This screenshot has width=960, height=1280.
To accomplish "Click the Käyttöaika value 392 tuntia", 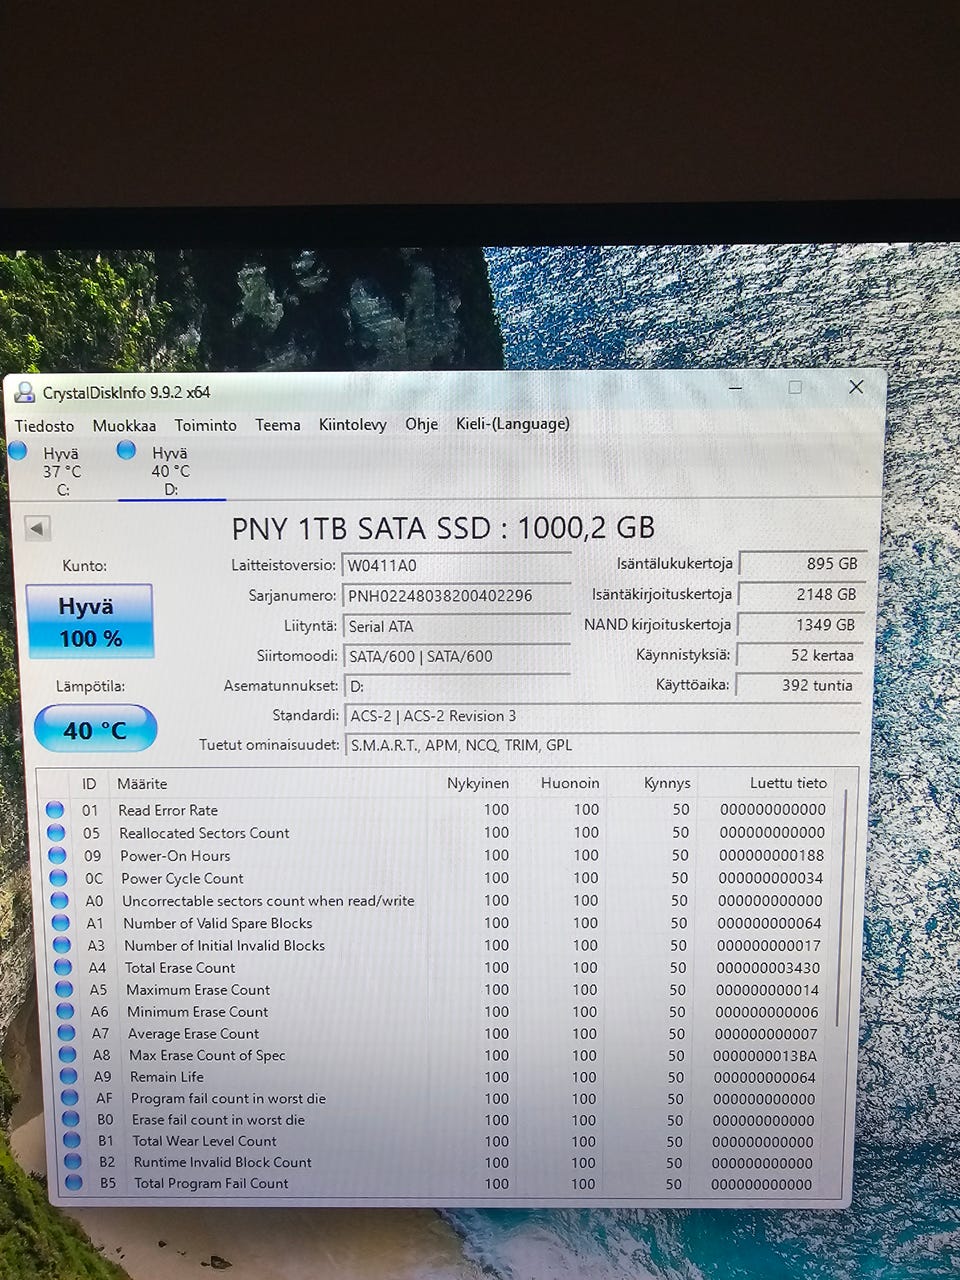I will [797, 685].
